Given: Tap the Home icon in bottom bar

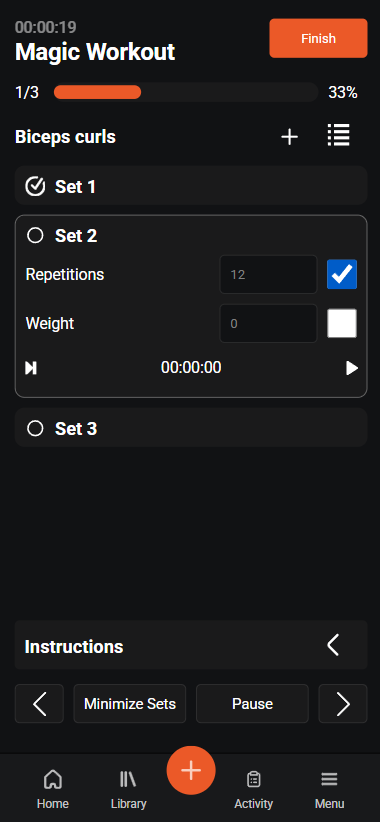Looking at the screenshot, I should click(52, 780).
